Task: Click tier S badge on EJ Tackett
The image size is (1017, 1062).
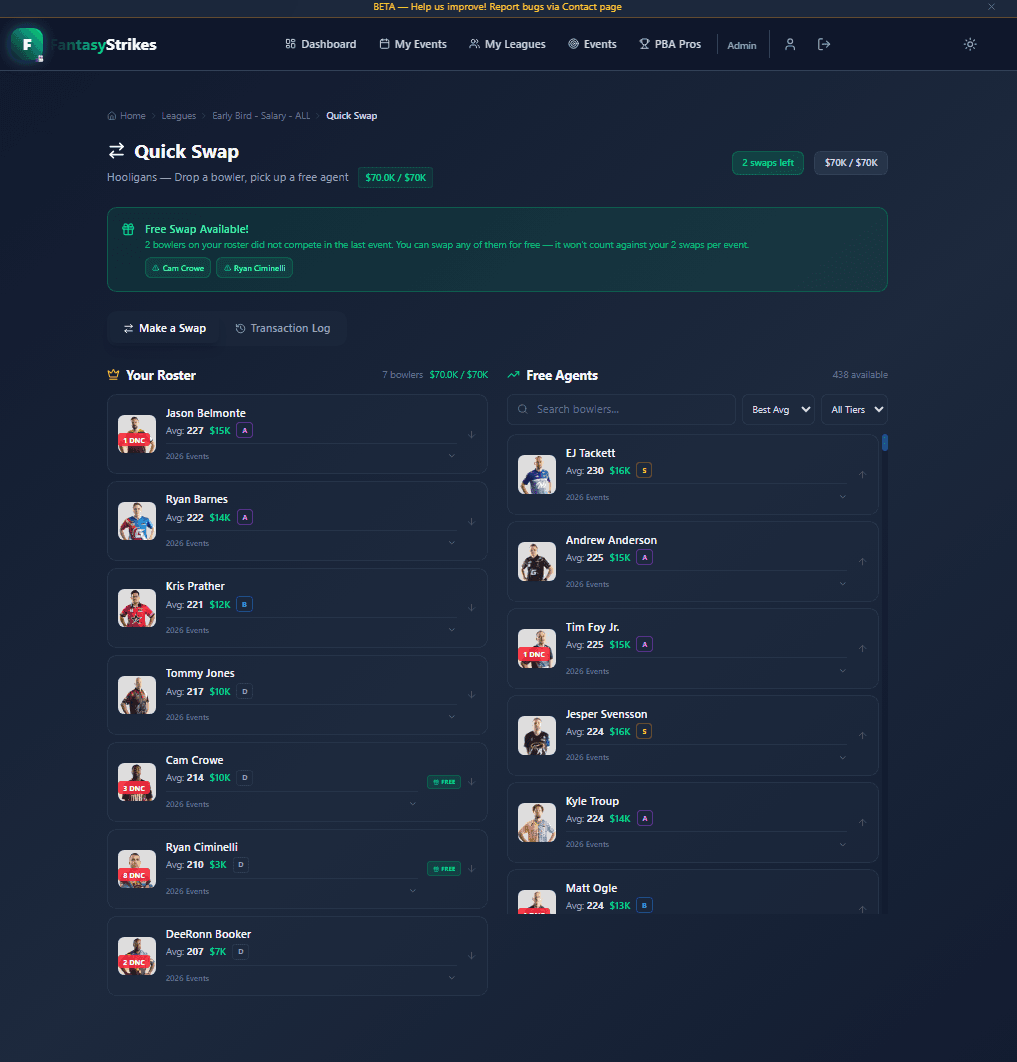Action: tap(644, 470)
